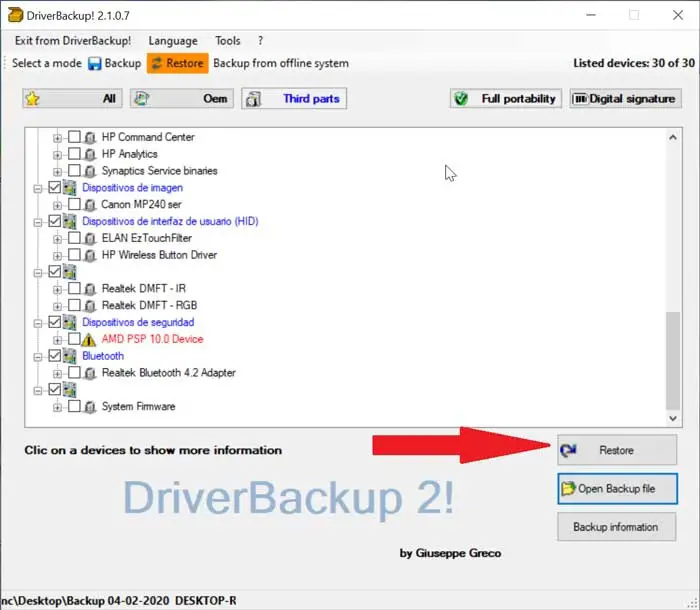Expand the Canon MP240 ser node
This screenshot has width=700, height=610.
click(x=57, y=205)
